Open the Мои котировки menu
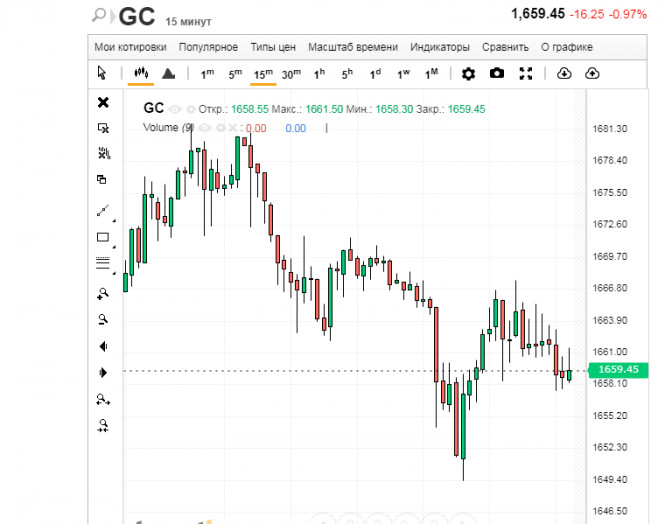Screen dimensions: 665x524 130,47
